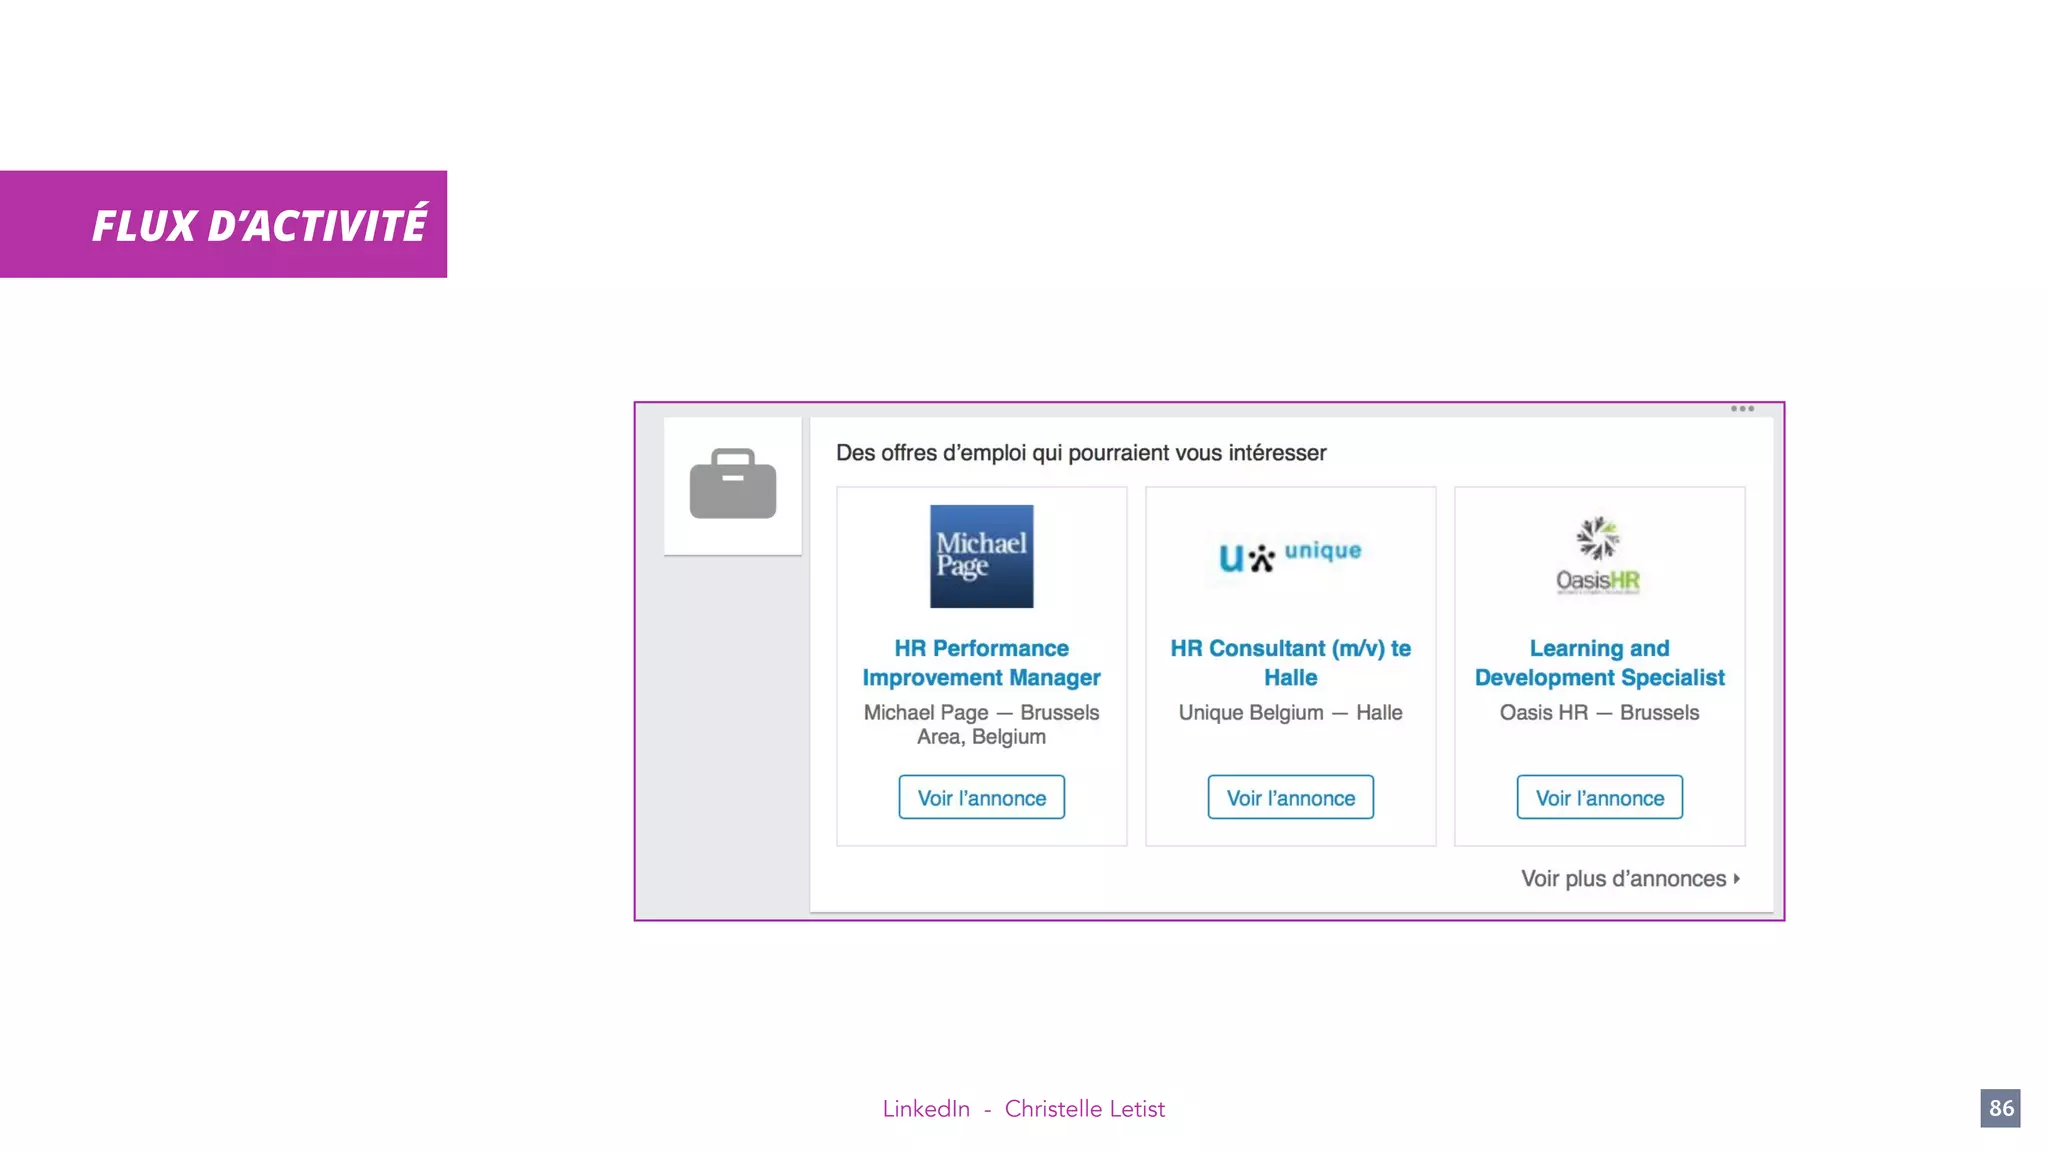This screenshot has height=1152, width=2048.
Task: Expand Voir plus d'annonces link
Action: 1630,878
